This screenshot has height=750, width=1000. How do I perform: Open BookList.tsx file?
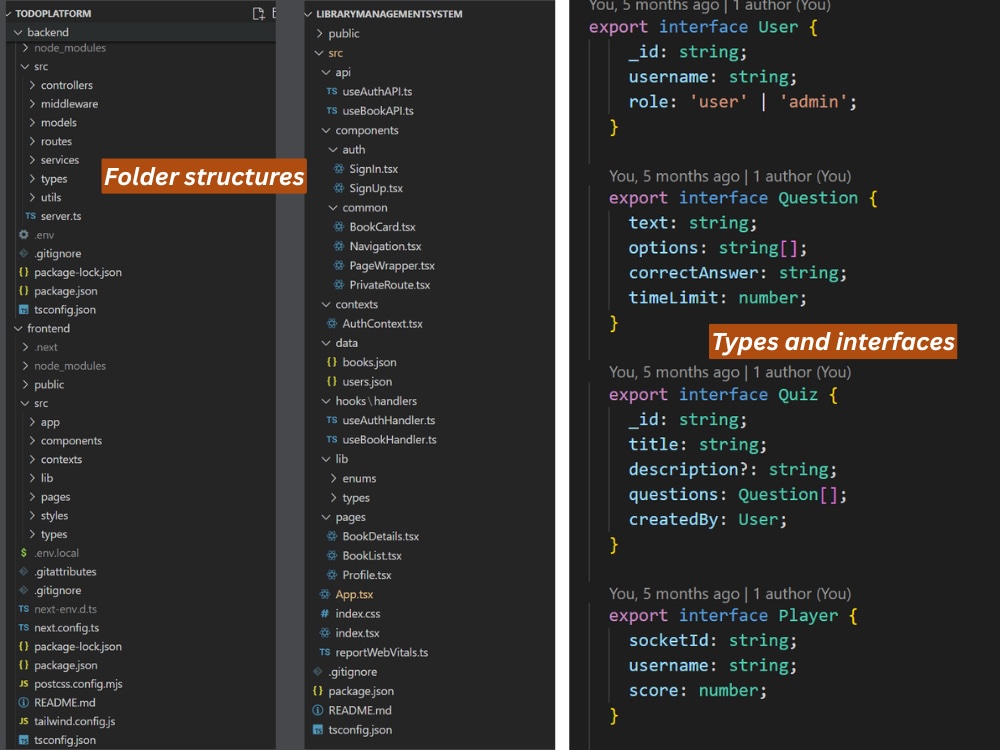(372, 555)
